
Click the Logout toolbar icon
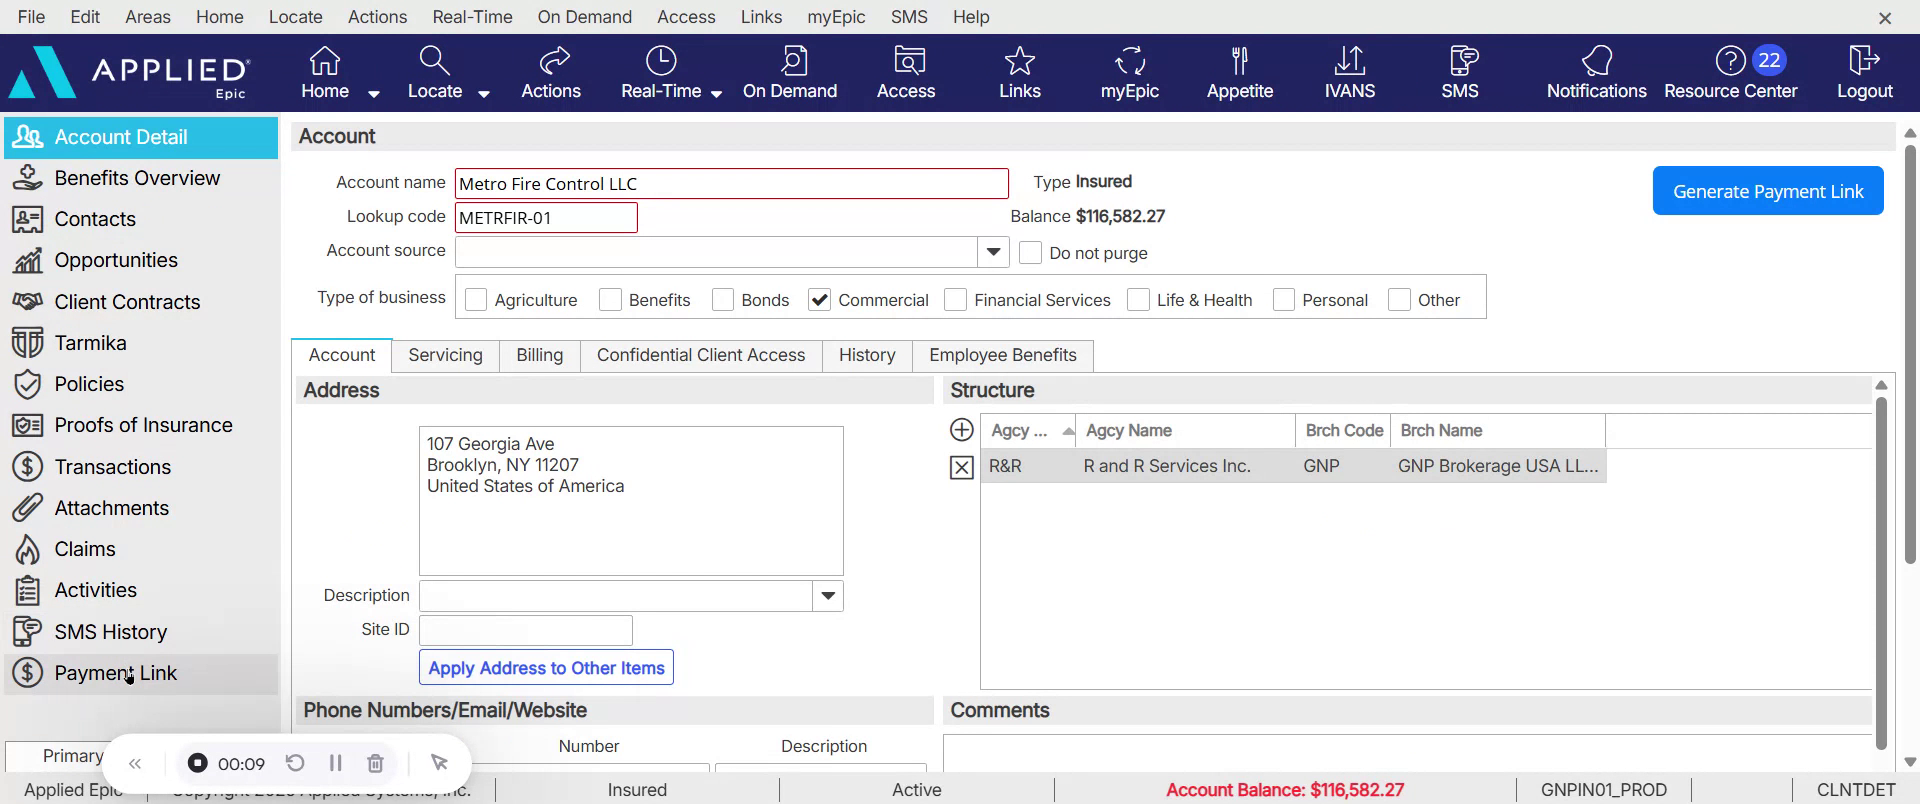[x=1865, y=72]
